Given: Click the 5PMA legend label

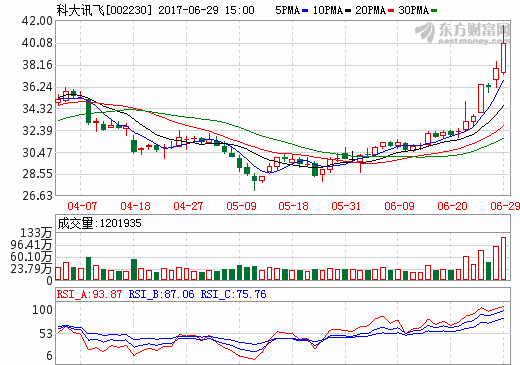Looking at the screenshot, I should pyautogui.click(x=288, y=10).
